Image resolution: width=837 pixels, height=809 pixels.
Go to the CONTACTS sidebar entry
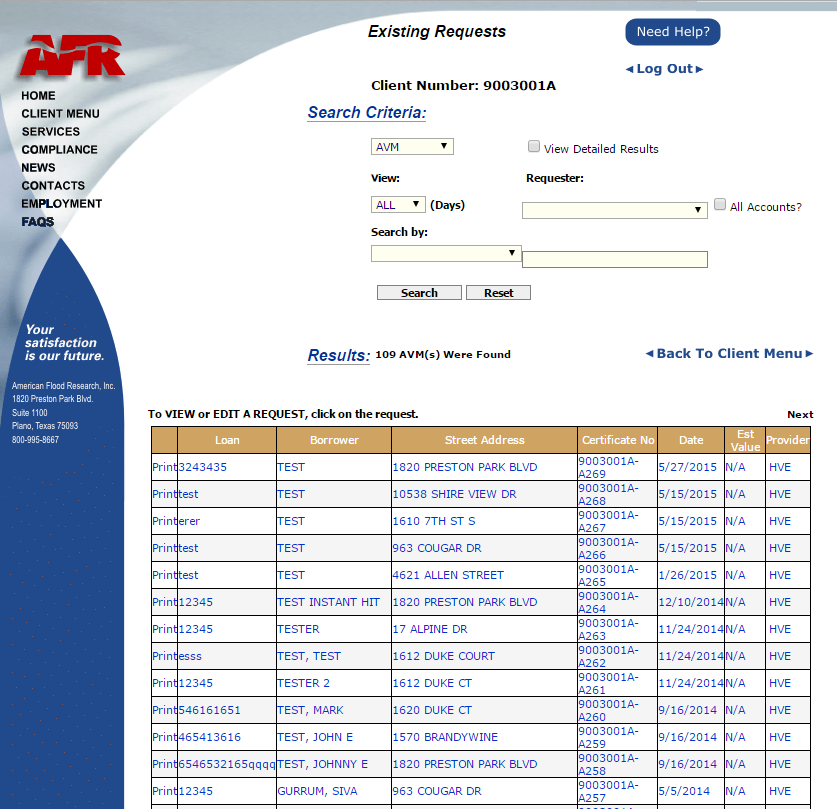[52, 185]
